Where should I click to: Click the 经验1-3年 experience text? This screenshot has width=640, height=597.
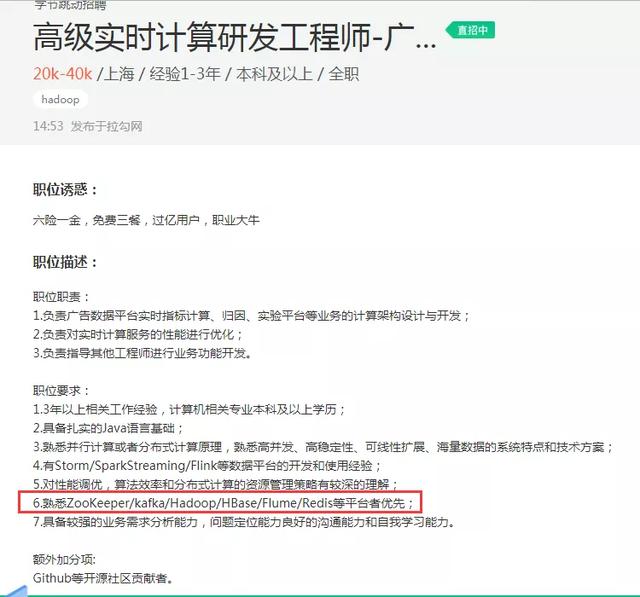pos(185,74)
